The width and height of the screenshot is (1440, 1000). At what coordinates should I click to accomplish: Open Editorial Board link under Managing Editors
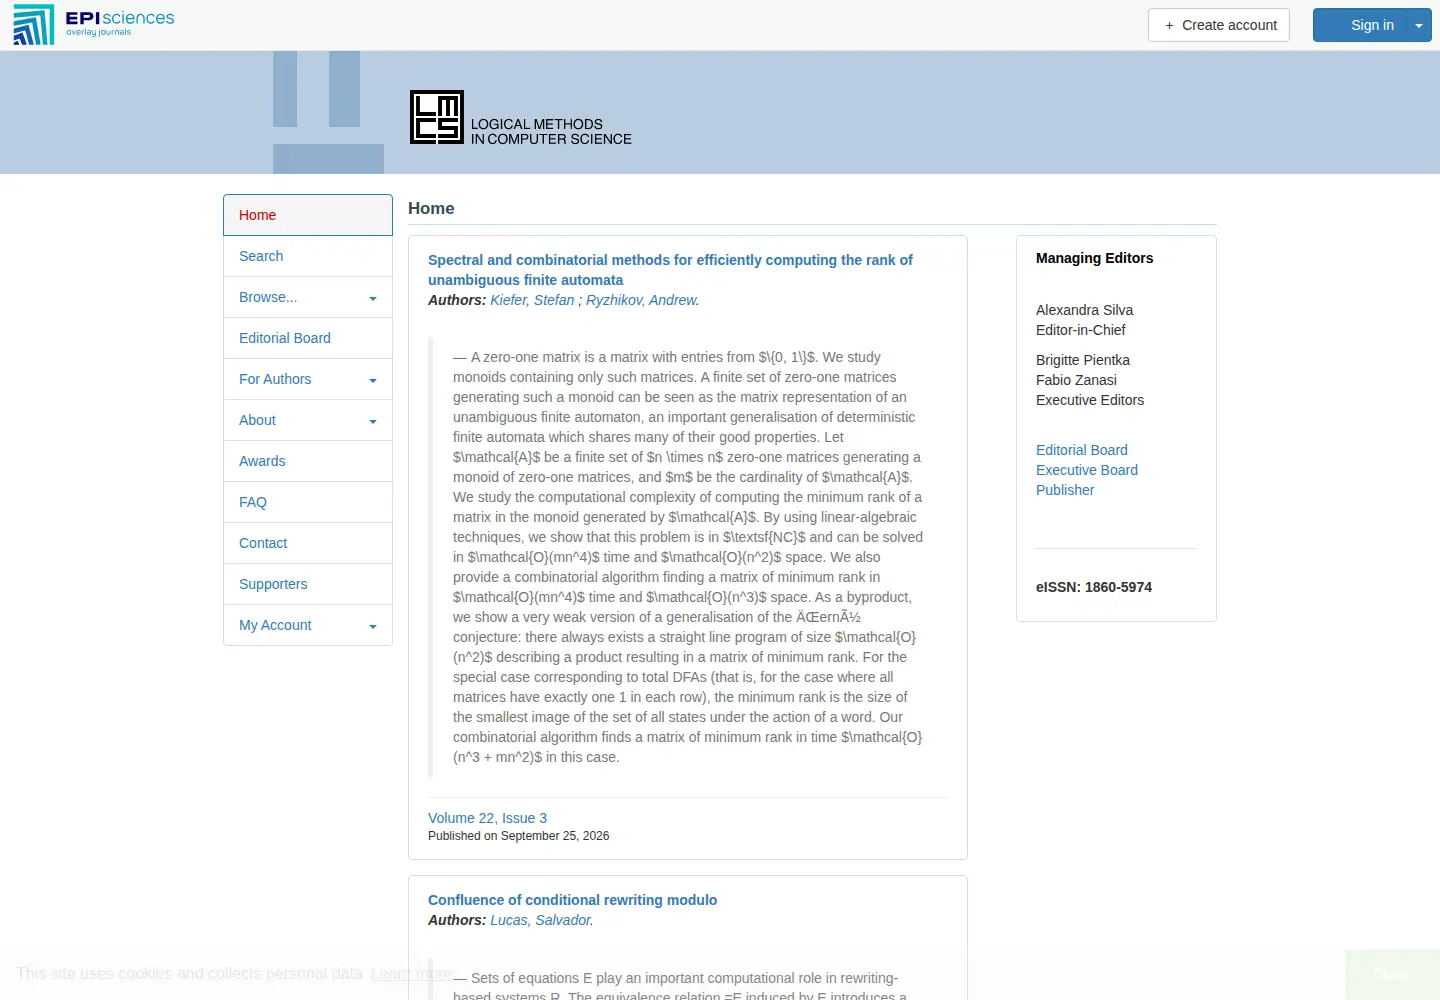(x=1082, y=450)
